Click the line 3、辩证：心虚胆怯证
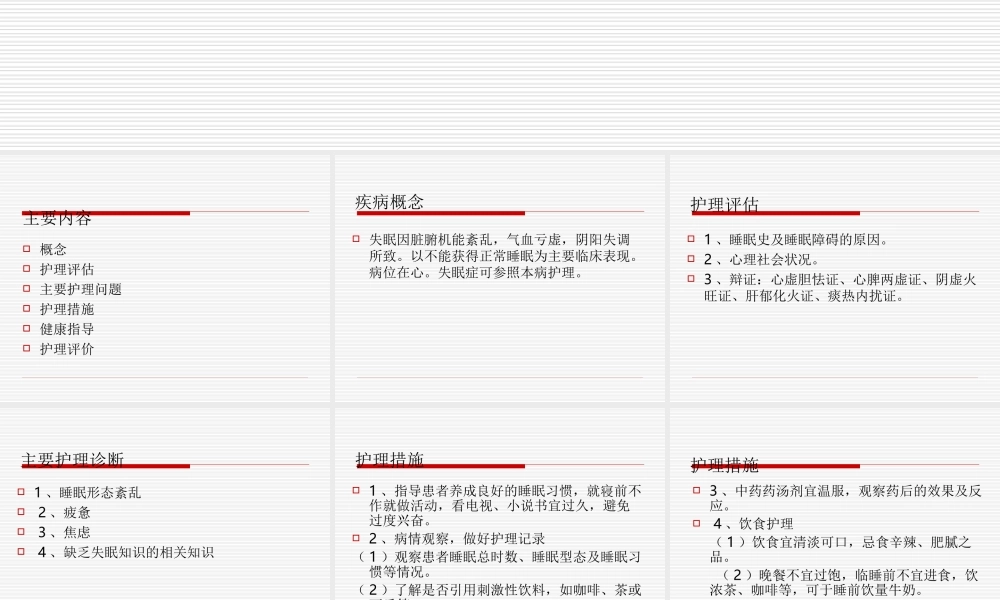Viewport: 1000px width, 600px height. tap(840, 288)
